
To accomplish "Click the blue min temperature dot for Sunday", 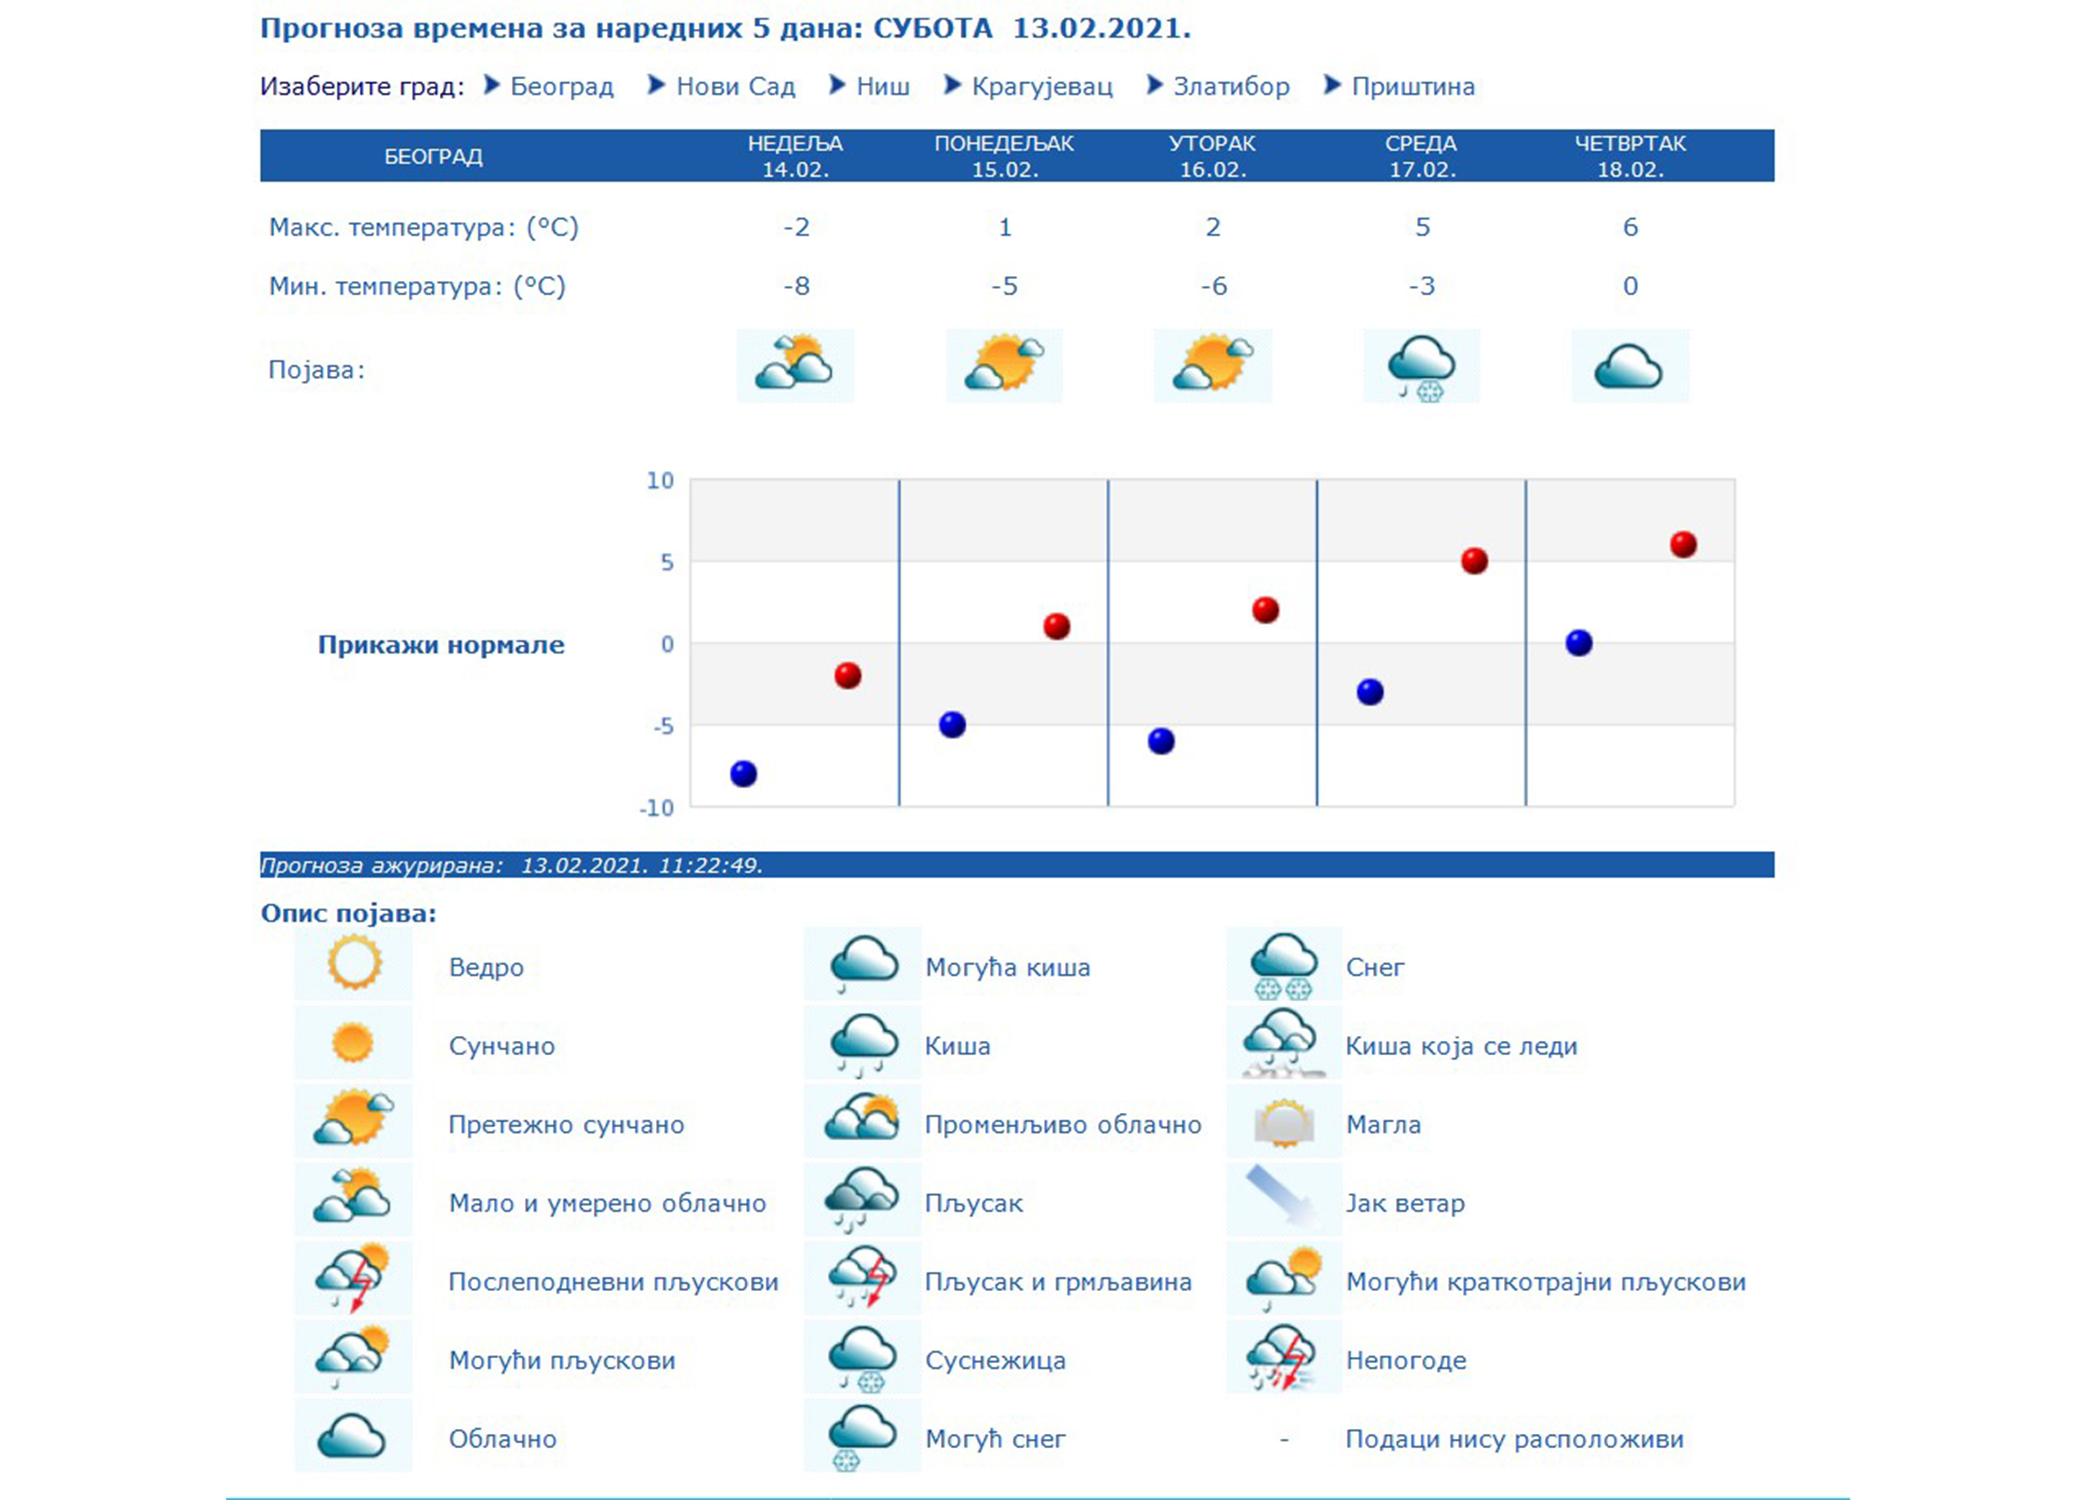I will (x=743, y=773).
